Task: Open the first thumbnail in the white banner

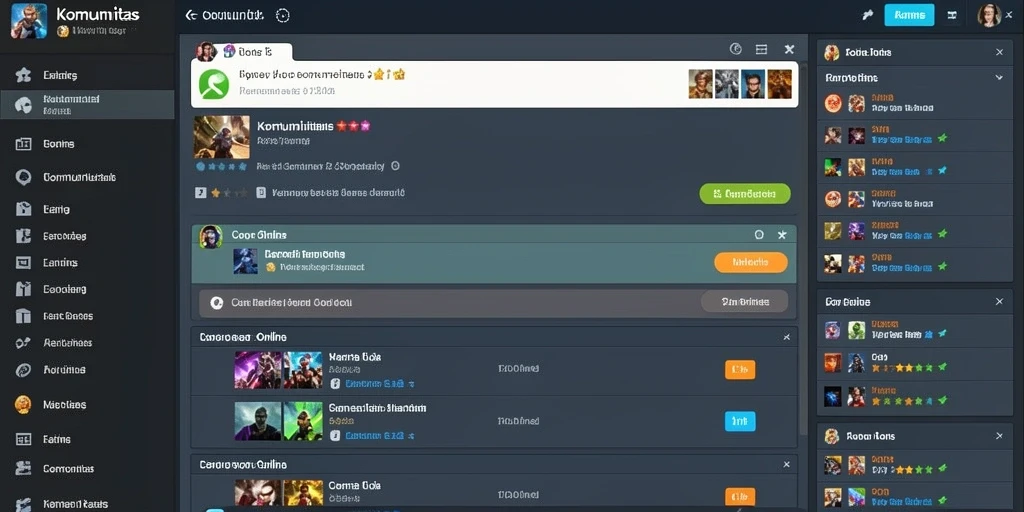Action: 700,84
